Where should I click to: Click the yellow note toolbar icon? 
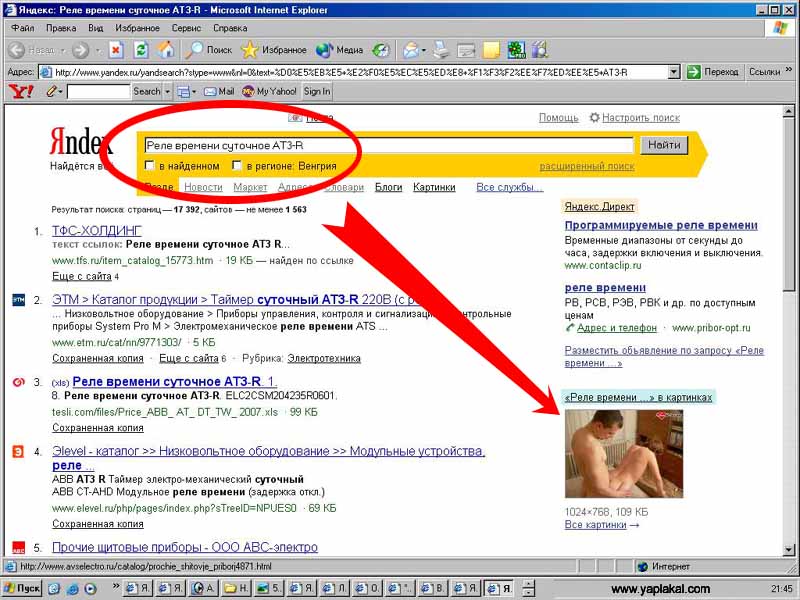(491, 50)
